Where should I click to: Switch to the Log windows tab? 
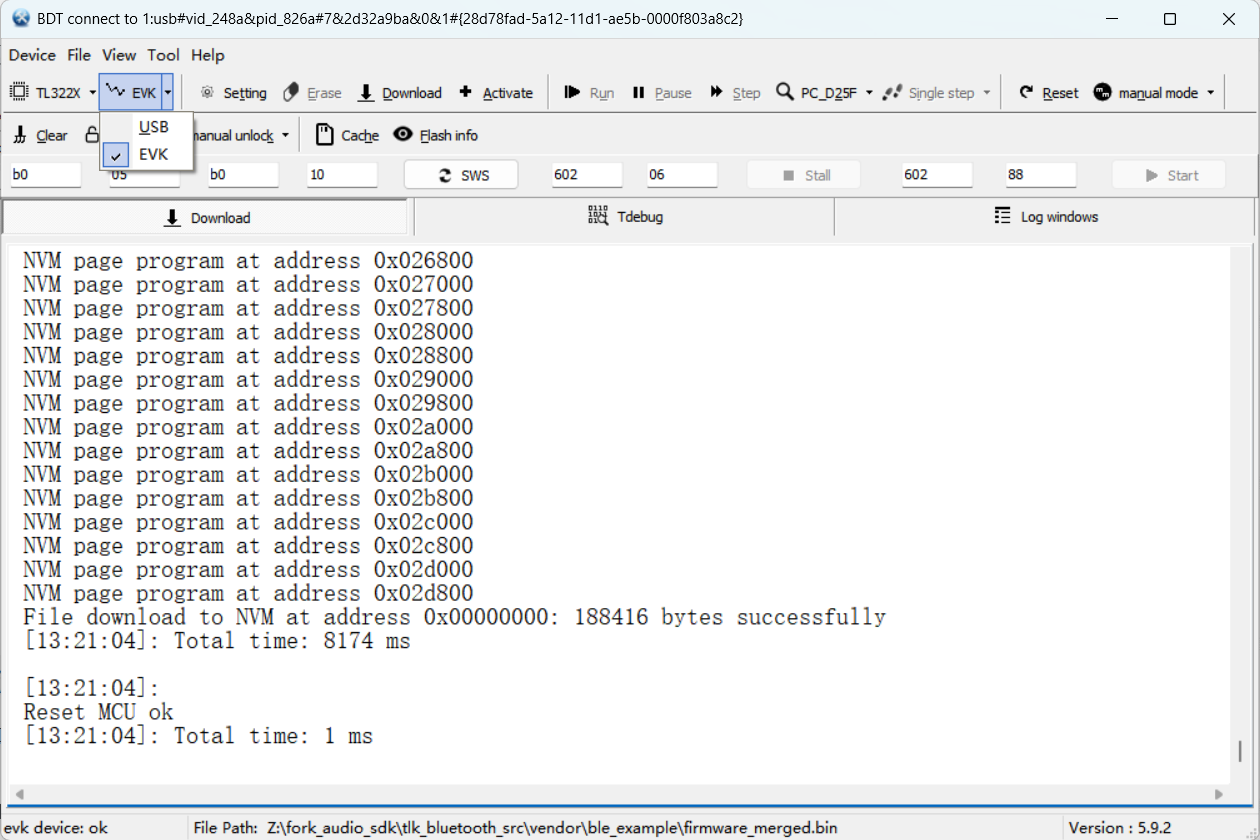click(x=1045, y=217)
